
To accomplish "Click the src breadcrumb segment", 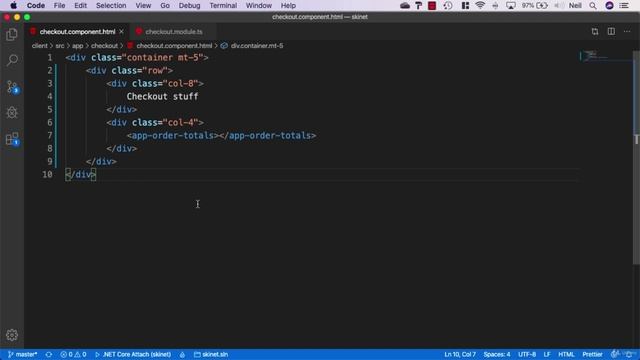I will 60,46.
